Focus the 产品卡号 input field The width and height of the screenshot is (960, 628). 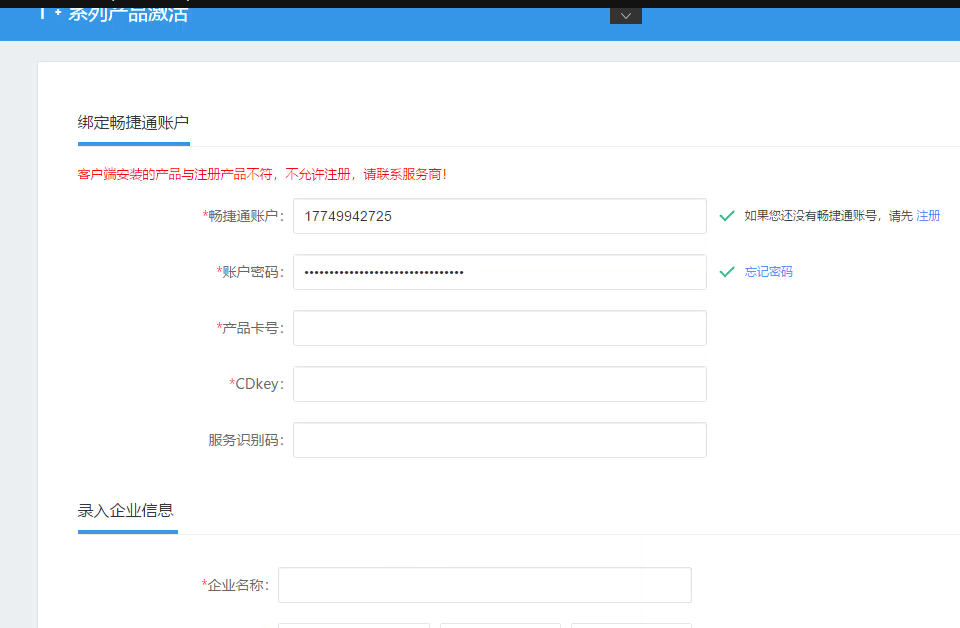[500, 328]
